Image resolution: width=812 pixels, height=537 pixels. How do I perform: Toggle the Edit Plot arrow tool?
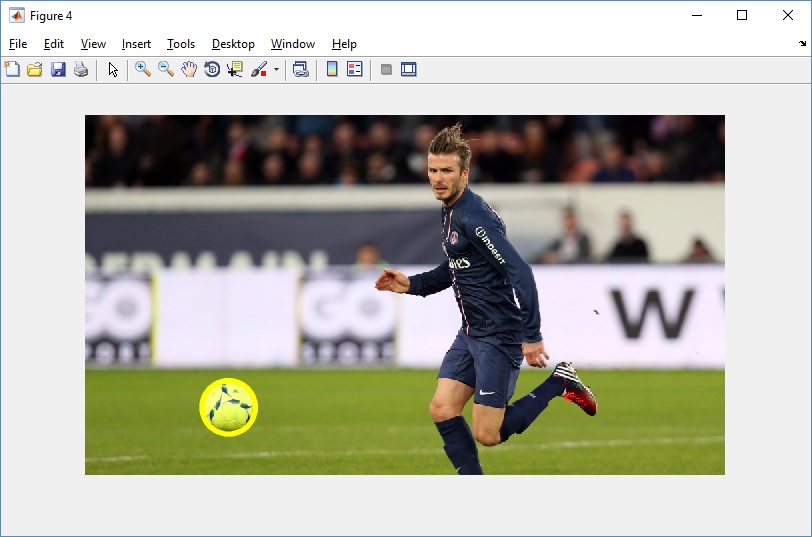pyautogui.click(x=113, y=70)
